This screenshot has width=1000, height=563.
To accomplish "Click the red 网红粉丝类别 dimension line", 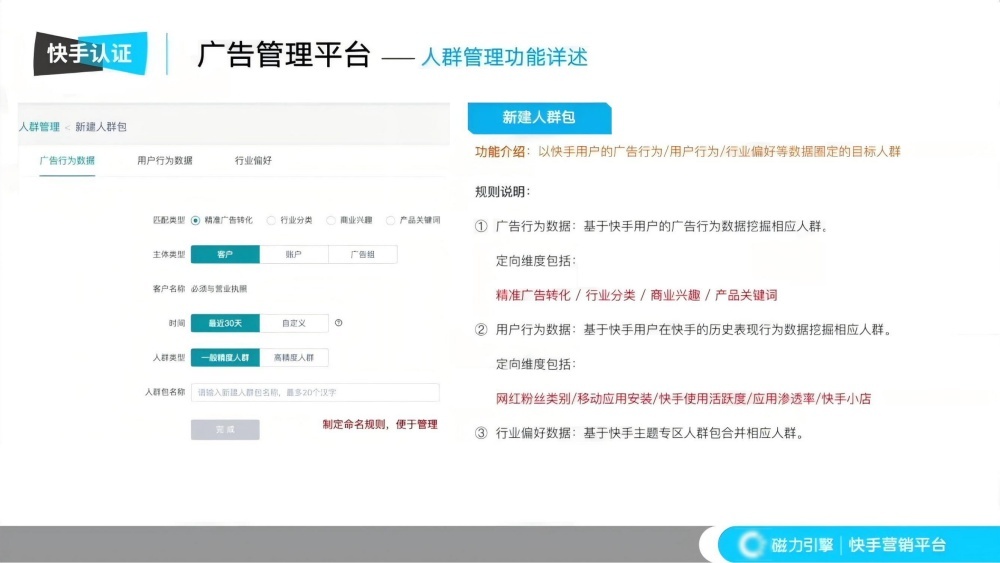I will (683, 398).
